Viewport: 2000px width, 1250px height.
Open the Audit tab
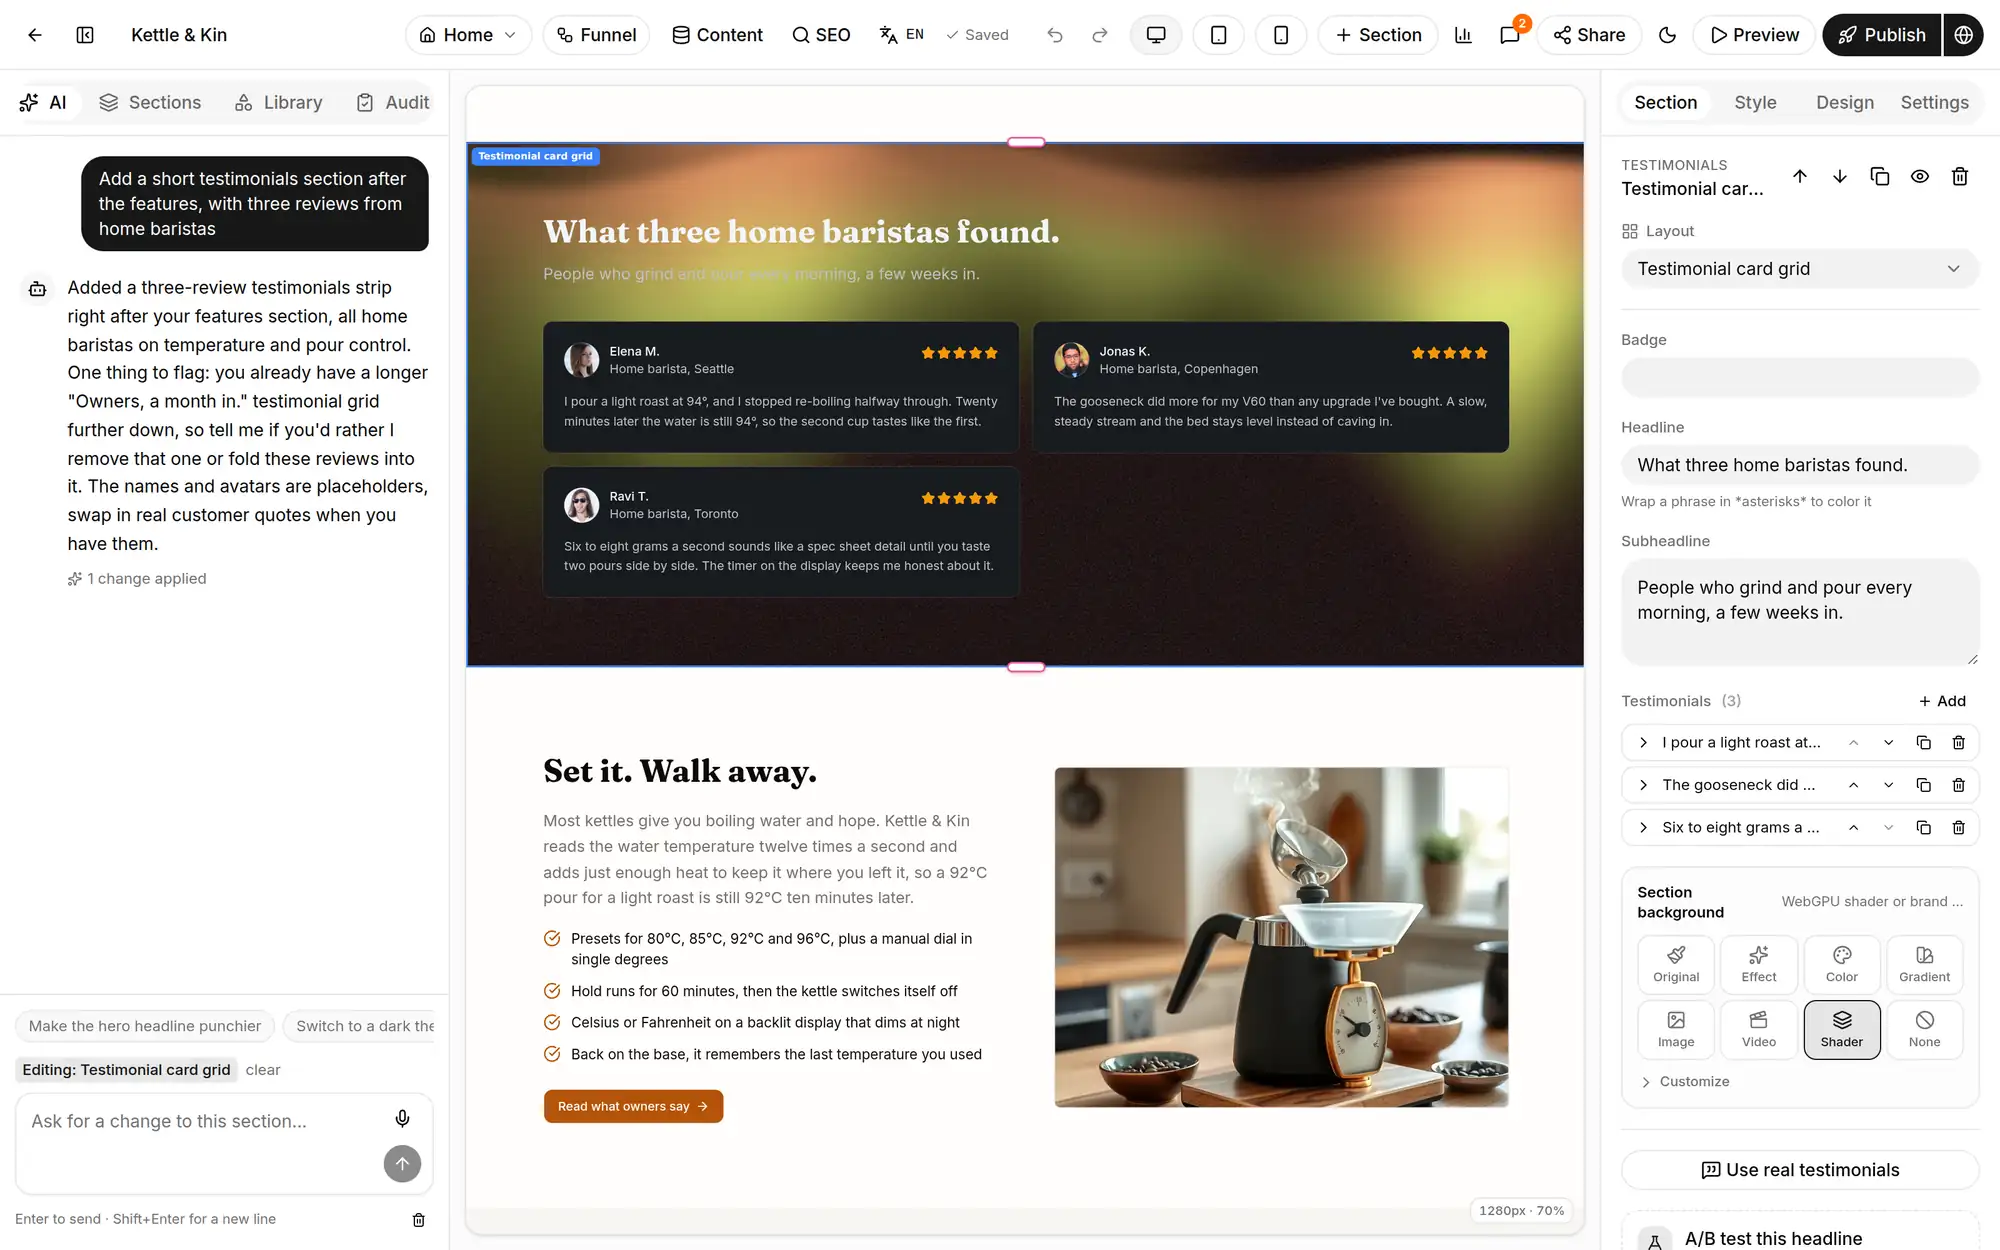(x=393, y=102)
